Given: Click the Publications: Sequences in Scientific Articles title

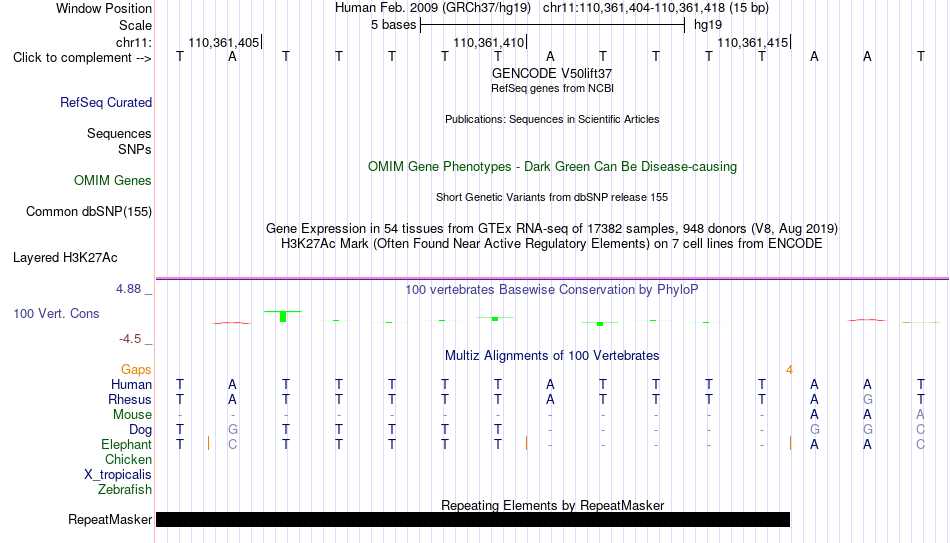Looking at the screenshot, I should pyautogui.click(x=552, y=119).
